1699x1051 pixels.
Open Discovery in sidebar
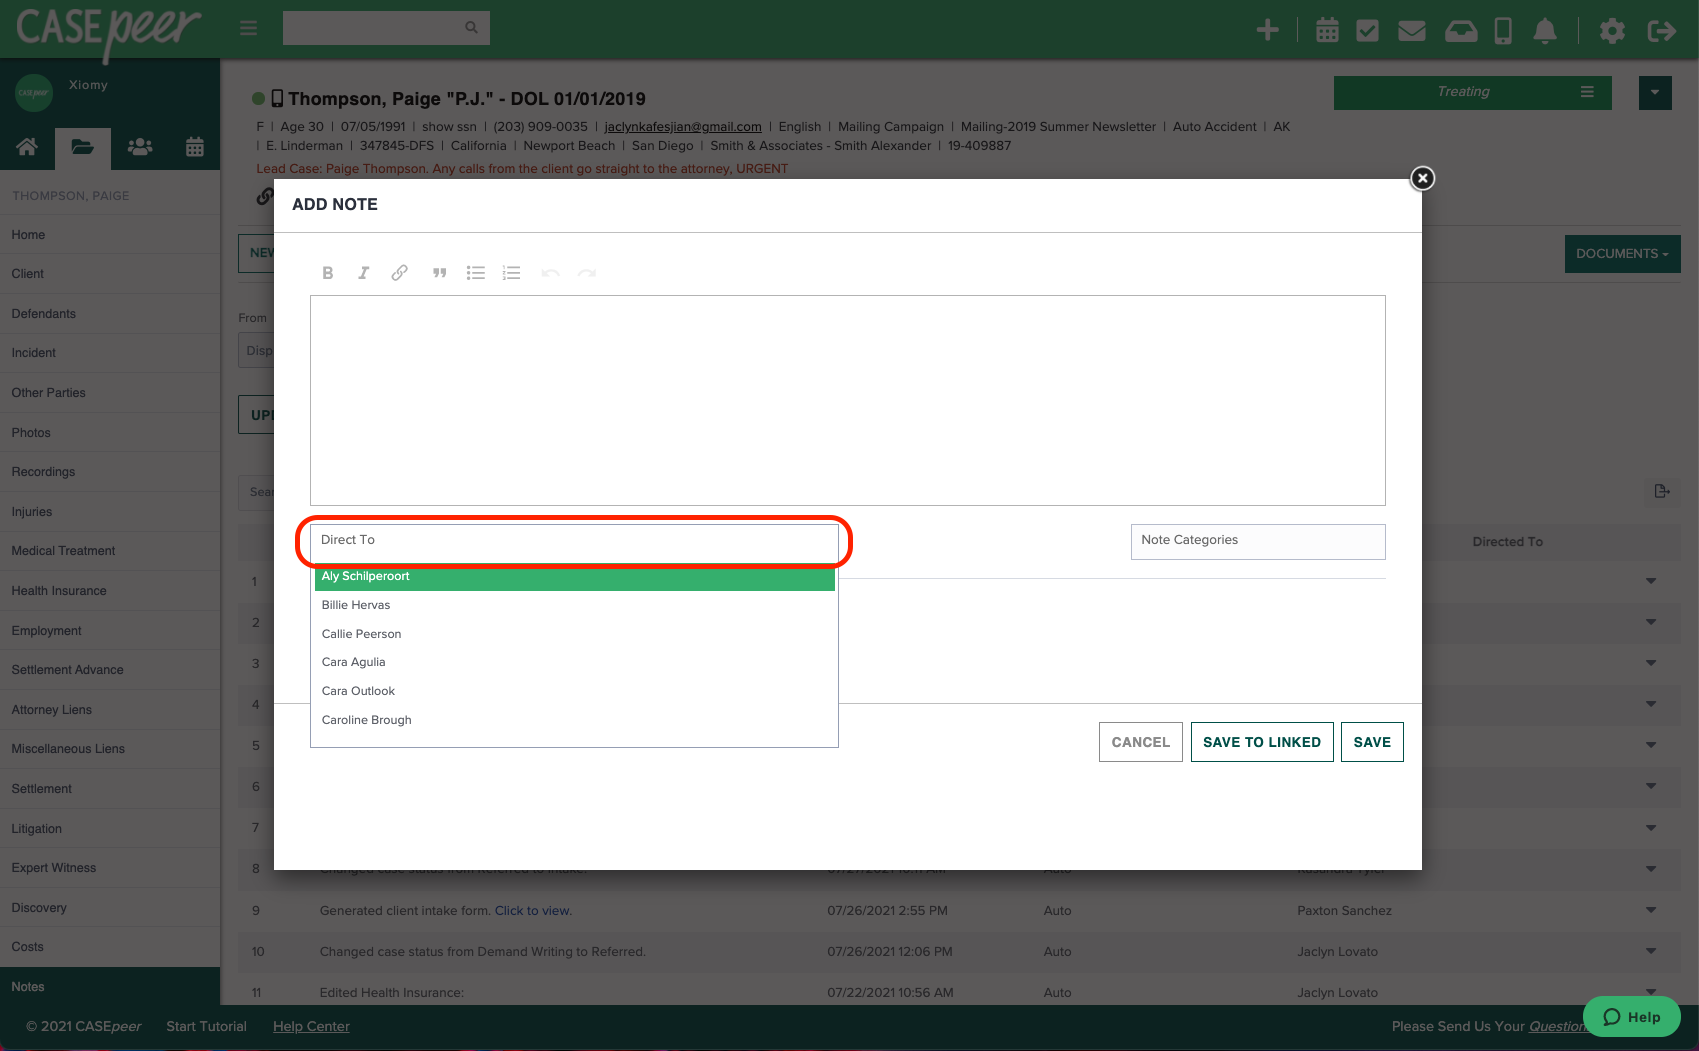pos(110,908)
